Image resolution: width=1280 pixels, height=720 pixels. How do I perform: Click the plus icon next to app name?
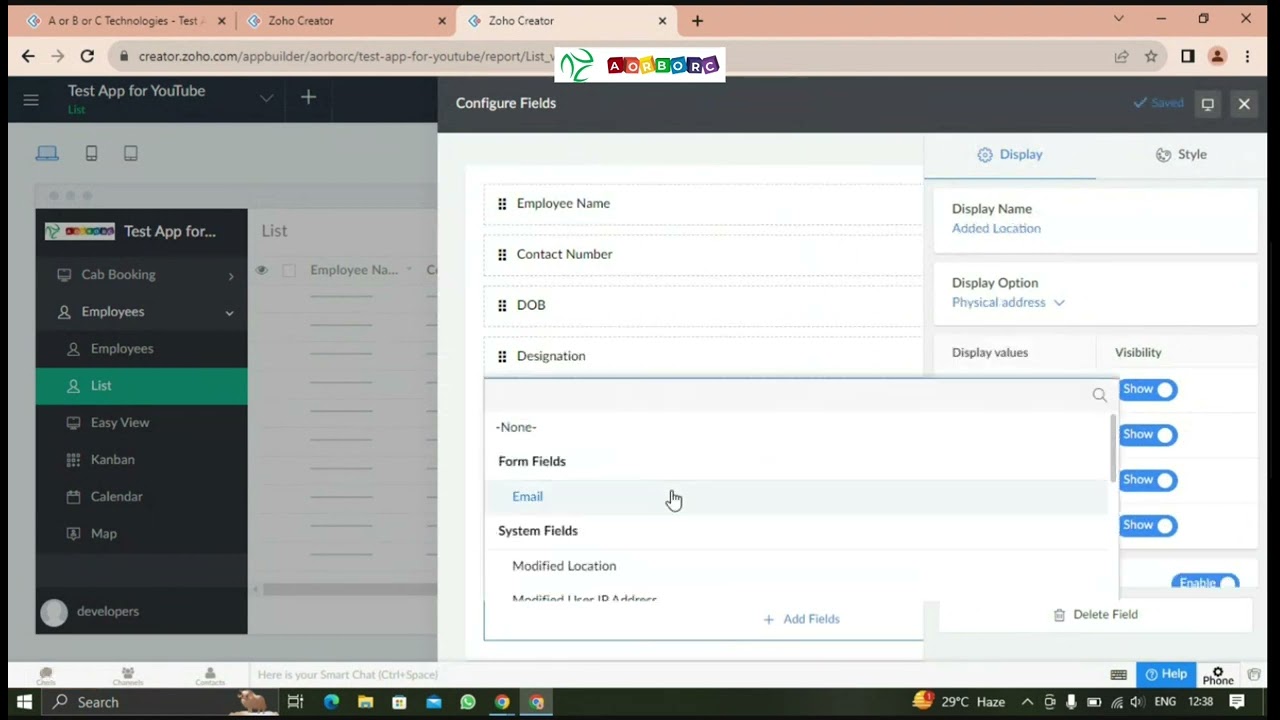[308, 97]
